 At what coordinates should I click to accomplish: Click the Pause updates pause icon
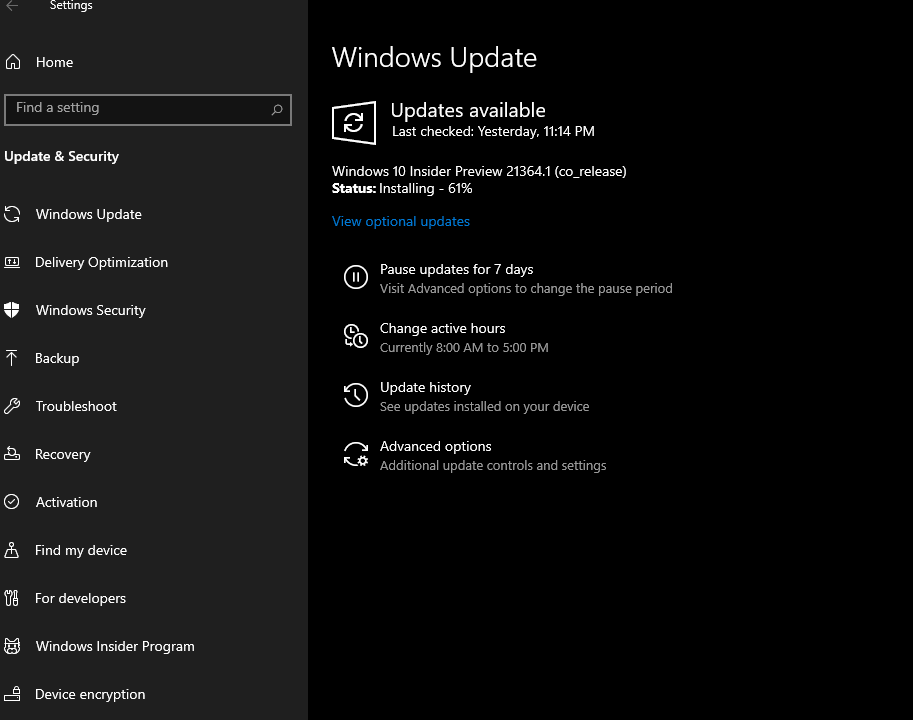coord(356,277)
